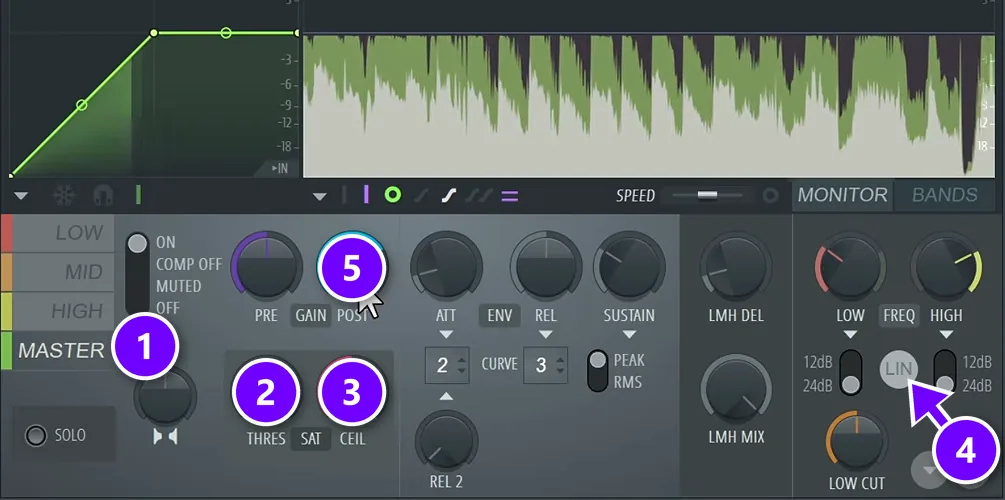Adjust the attack curve stepper showing 2
This screenshot has width=1005, height=500.
(x=449, y=365)
